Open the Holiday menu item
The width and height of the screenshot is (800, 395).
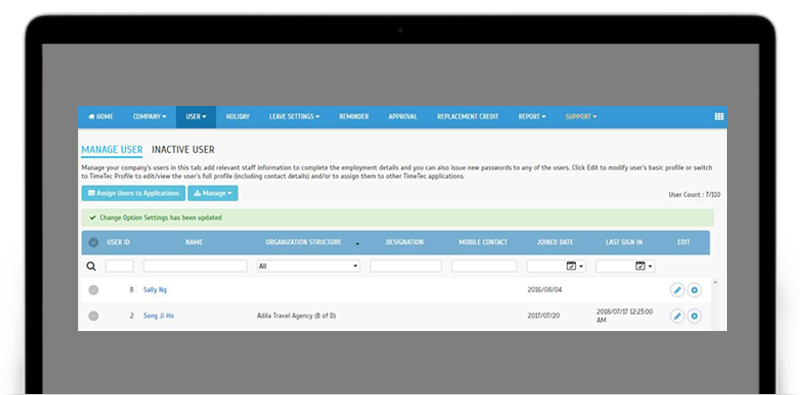(238, 116)
